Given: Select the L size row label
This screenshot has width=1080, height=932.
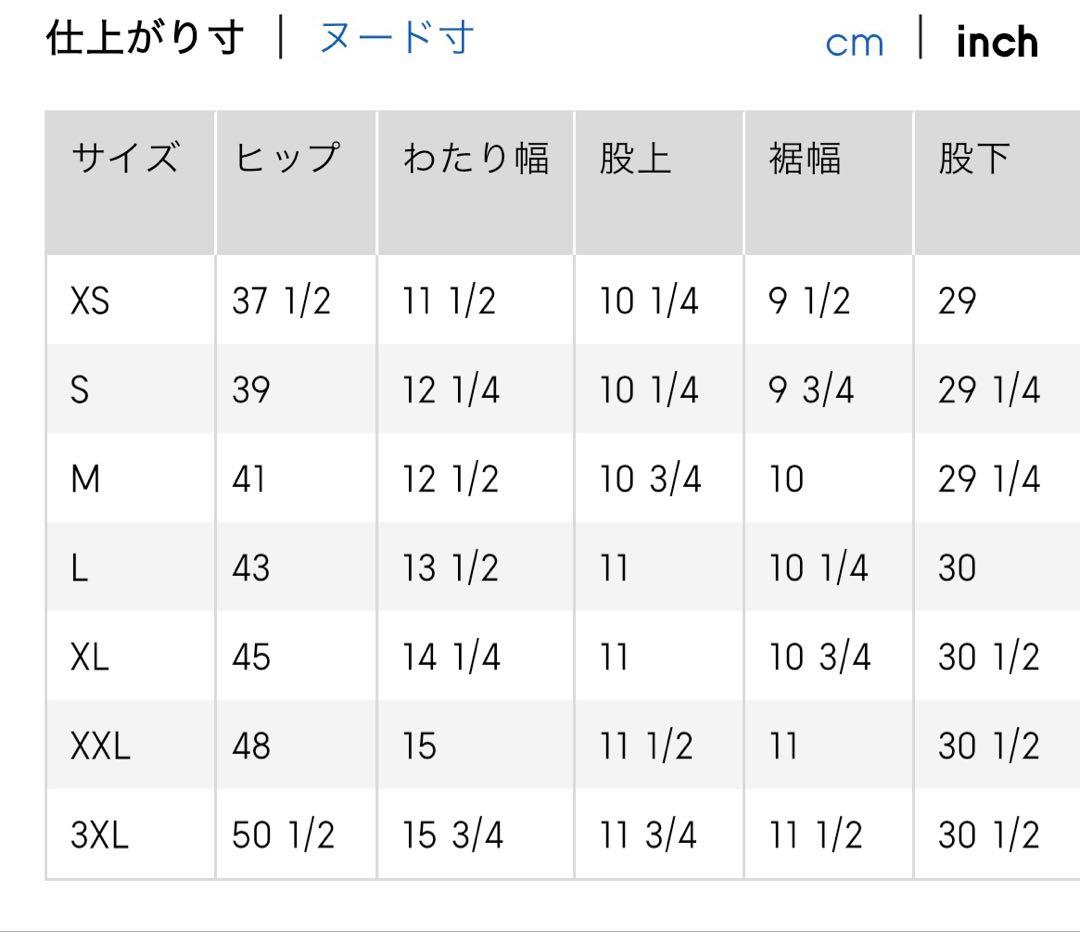Looking at the screenshot, I should (x=80, y=568).
